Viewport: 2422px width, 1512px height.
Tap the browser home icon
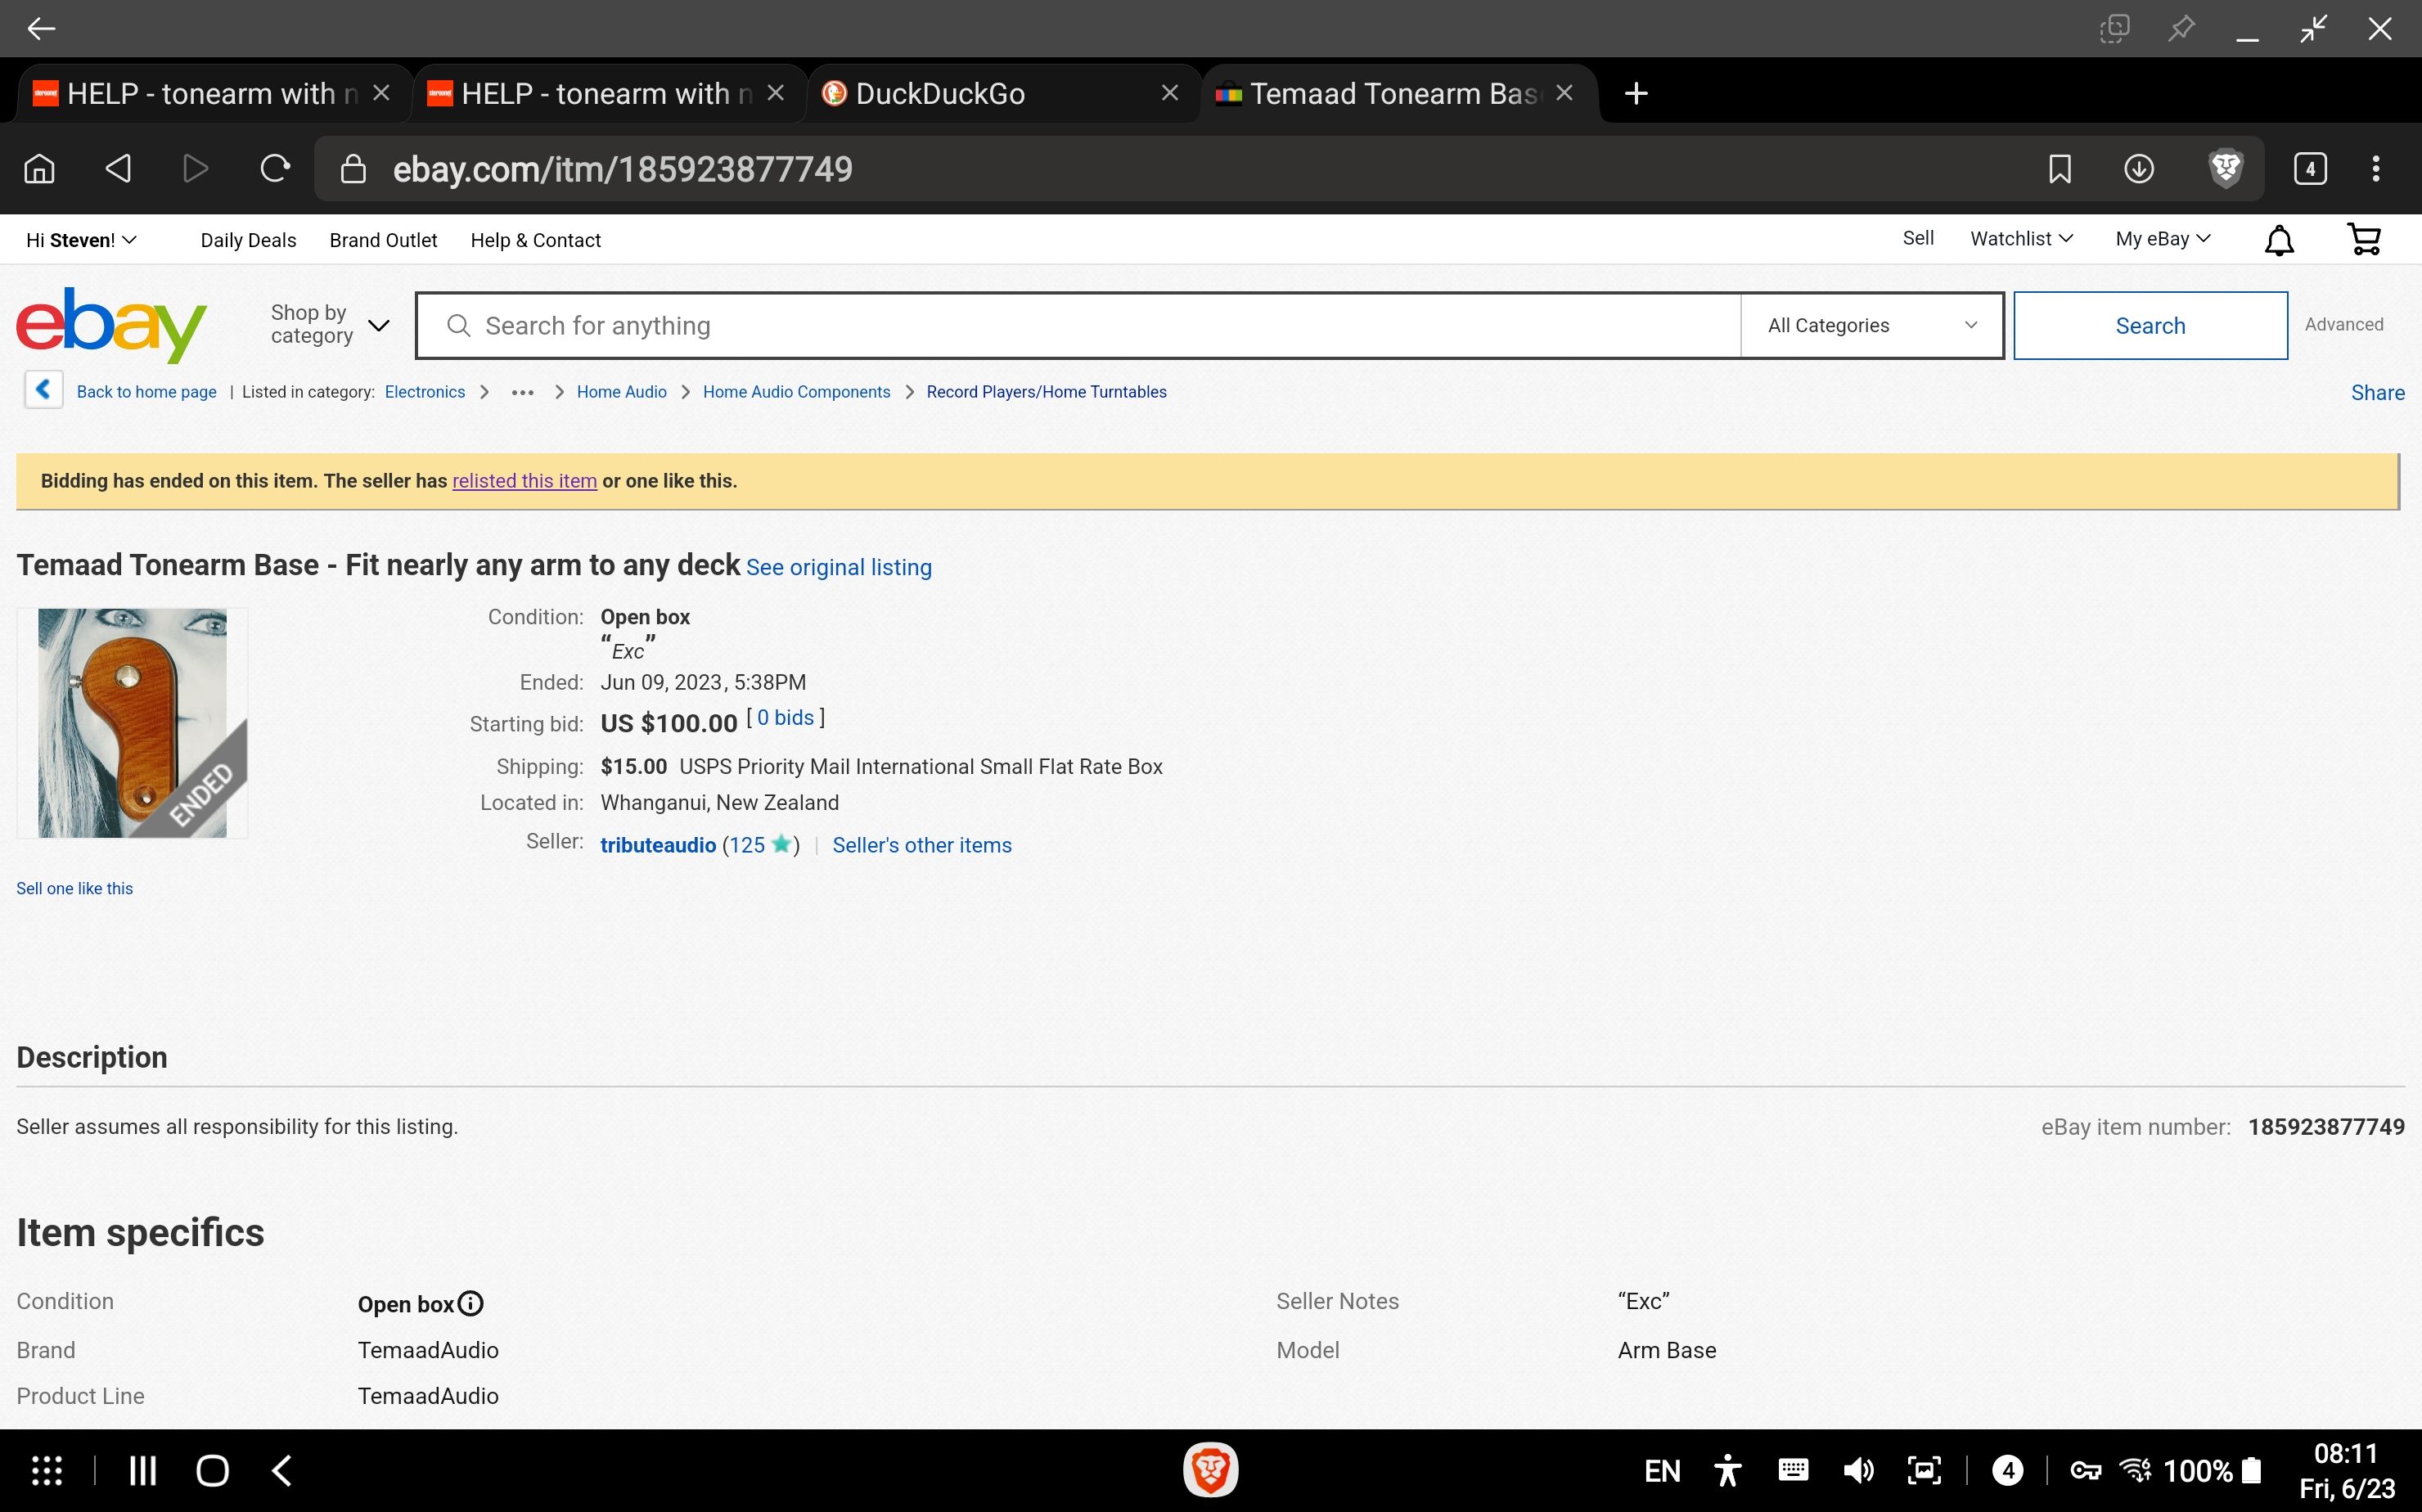39,169
